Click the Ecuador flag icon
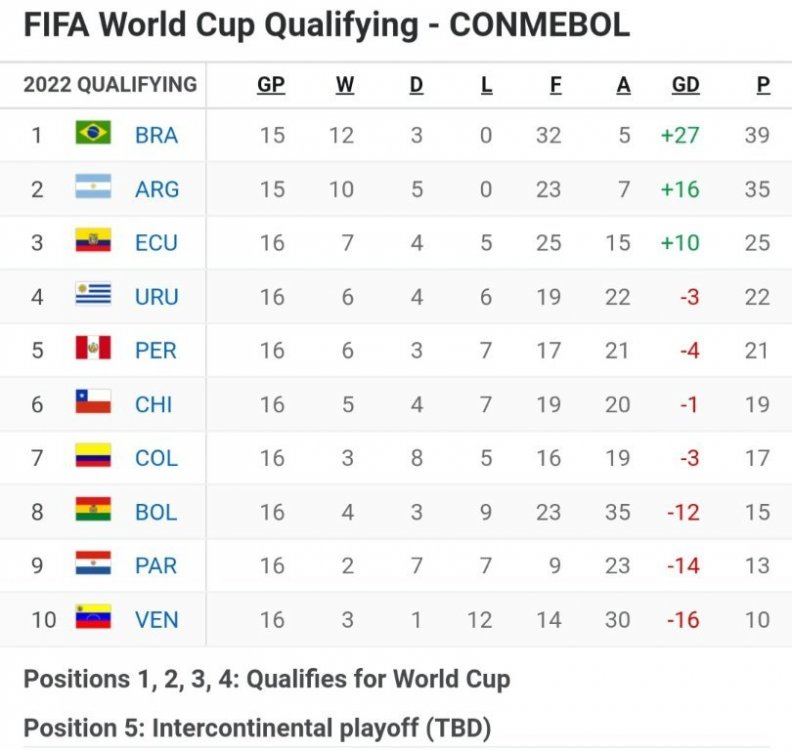Screen dimensions: 792x750 (93, 241)
